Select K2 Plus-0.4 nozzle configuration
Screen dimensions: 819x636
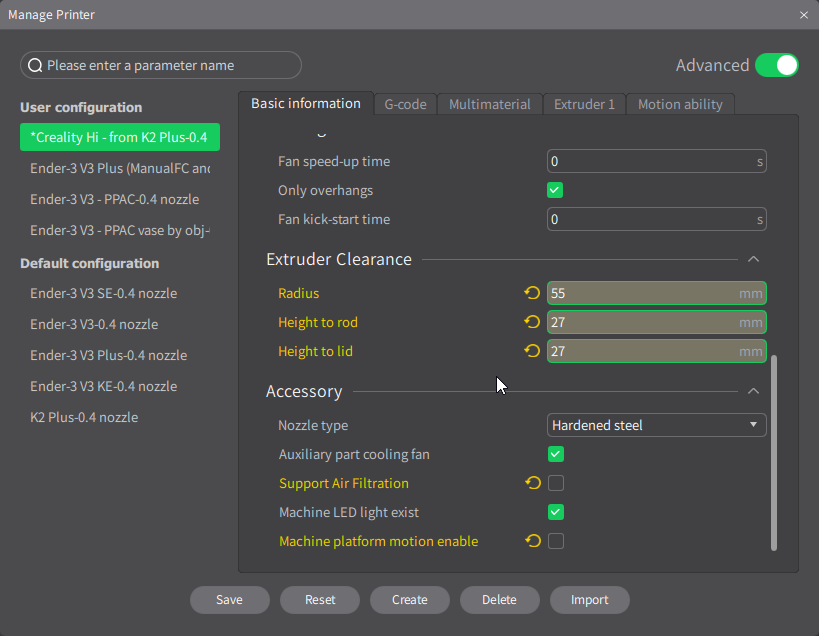coord(84,417)
